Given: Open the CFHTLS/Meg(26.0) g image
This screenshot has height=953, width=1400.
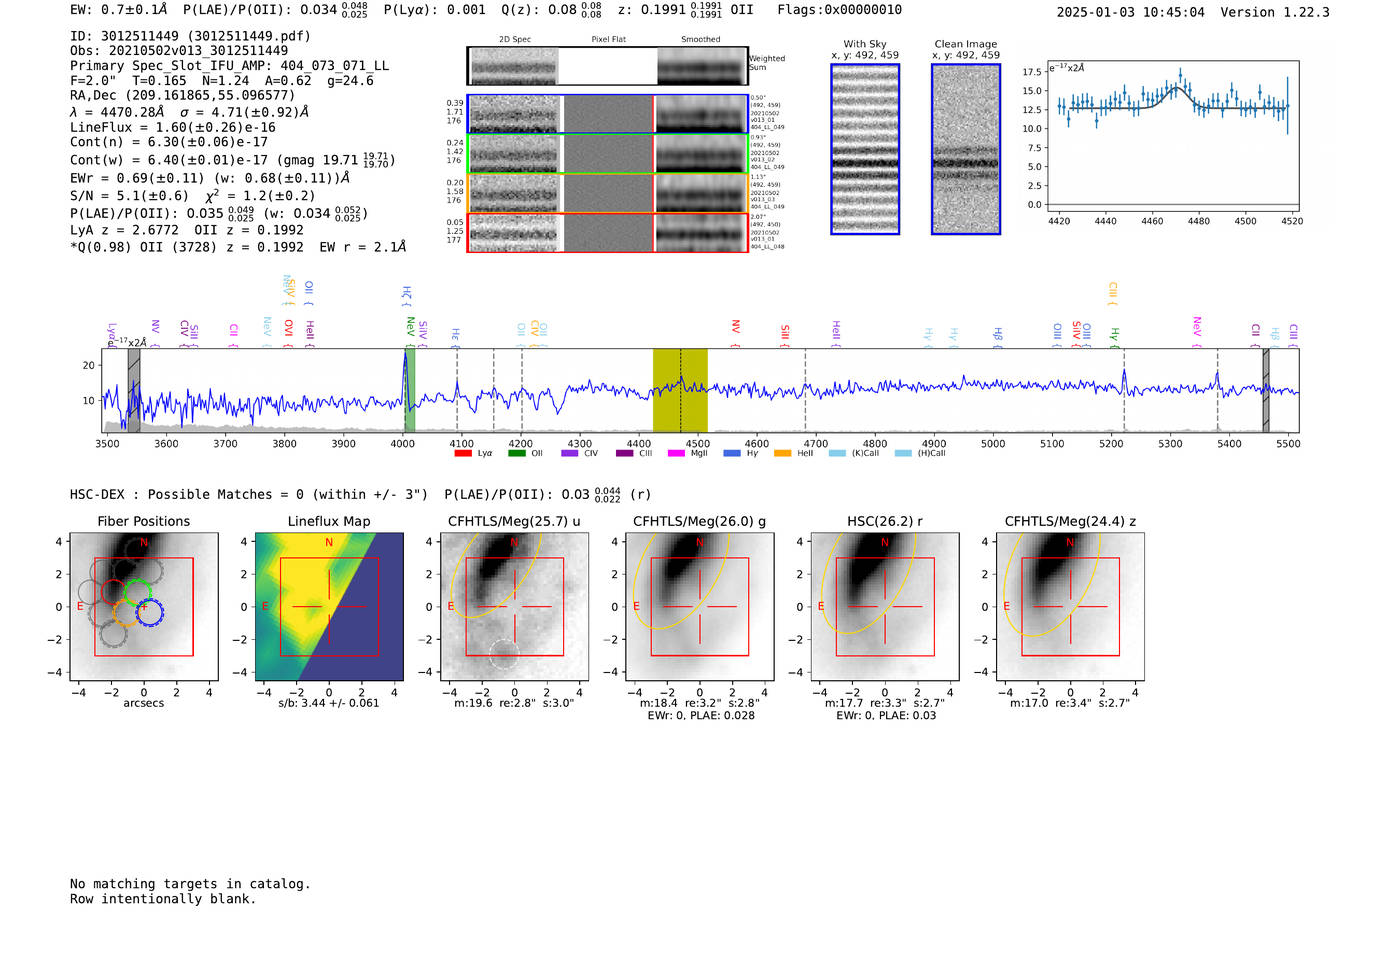Looking at the screenshot, I should (700, 606).
